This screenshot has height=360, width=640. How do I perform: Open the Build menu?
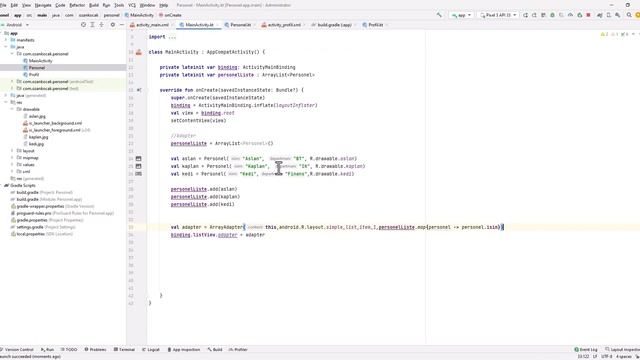pyautogui.click(x=94, y=5)
